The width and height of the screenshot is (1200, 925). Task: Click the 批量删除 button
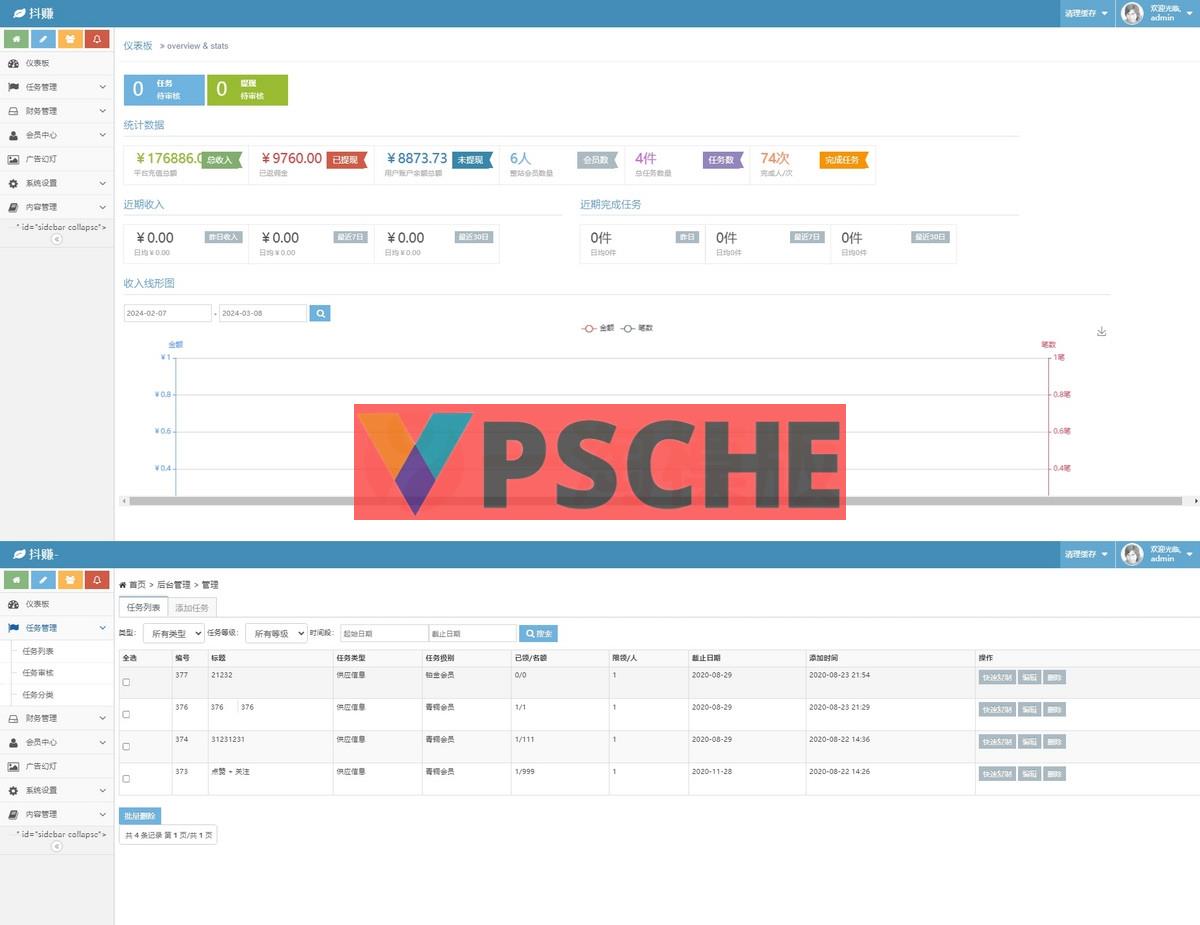pos(139,816)
